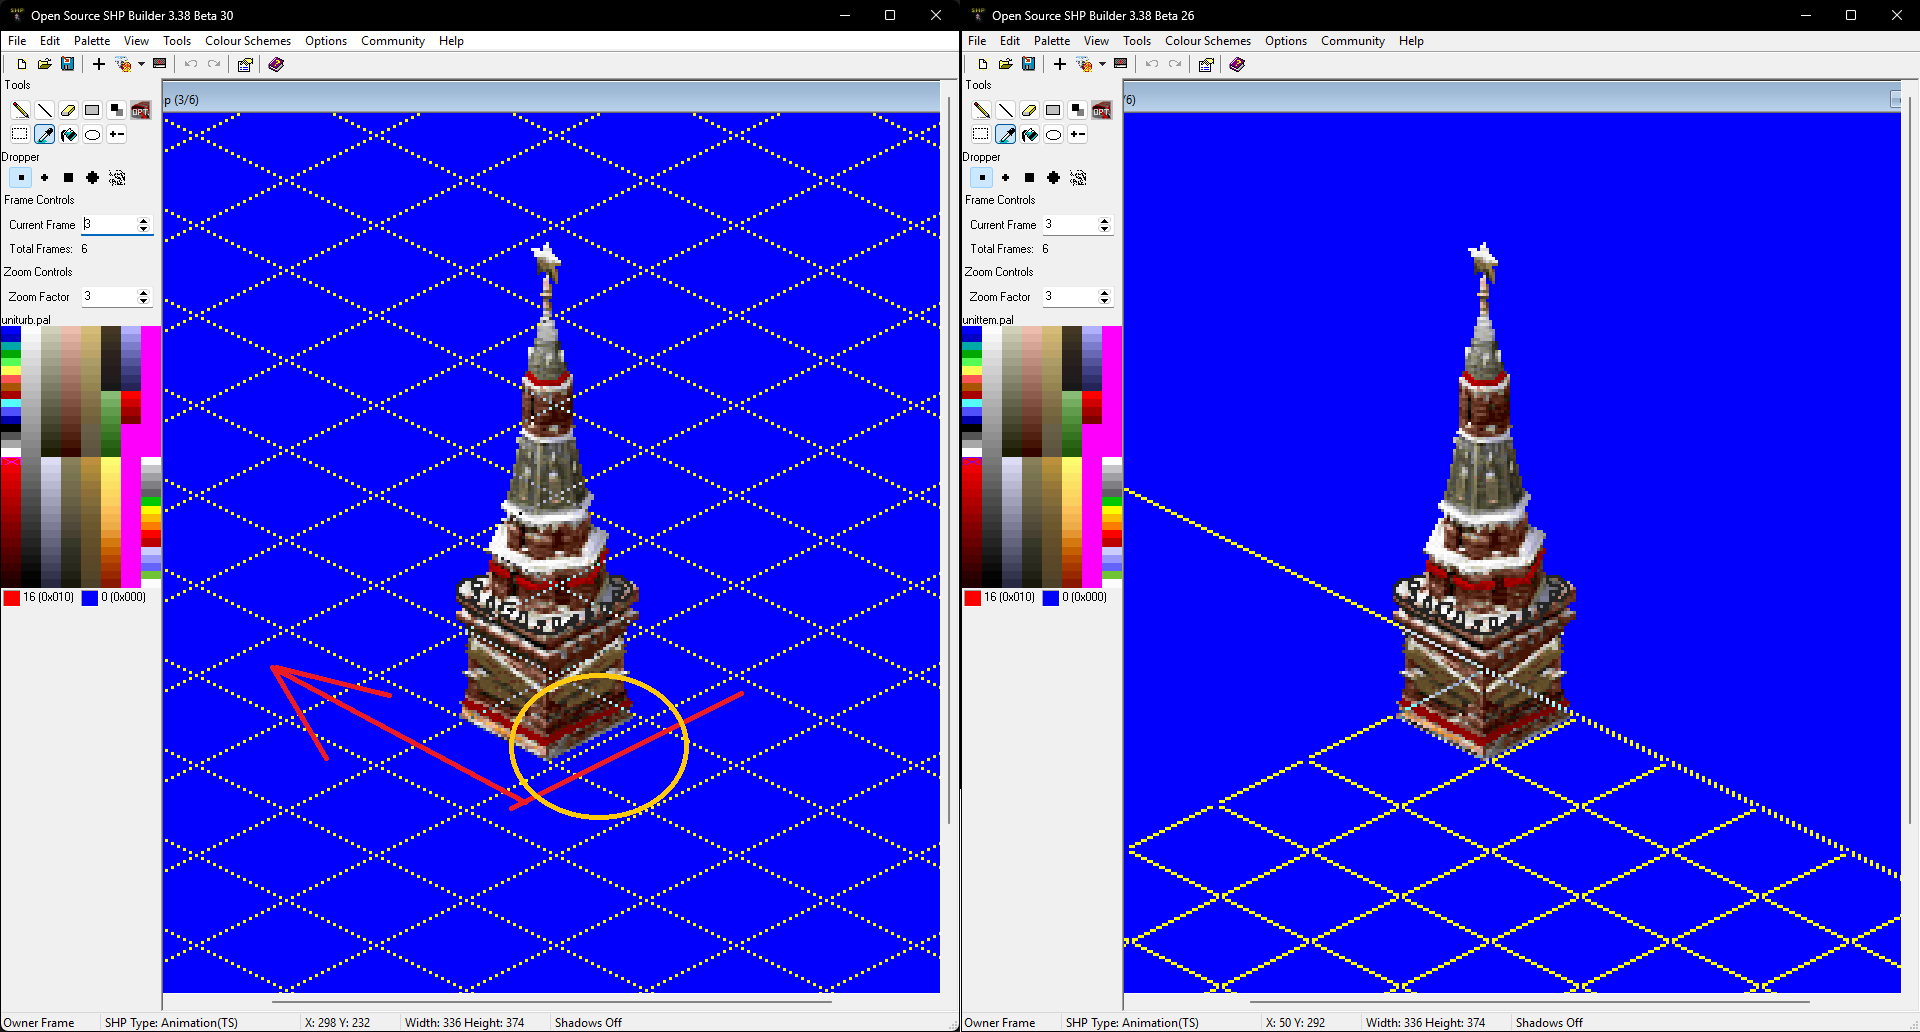Image resolution: width=1920 pixels, height=1032 pixels.
Task: Increase Current Frame with up arrow in right window
Action: [x=1104, y=221]
